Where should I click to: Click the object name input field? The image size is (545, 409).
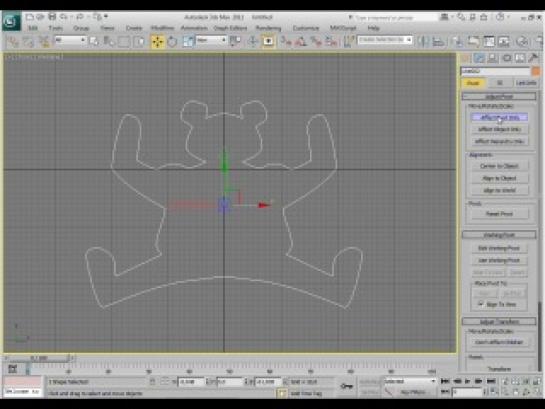coord(496,71)
